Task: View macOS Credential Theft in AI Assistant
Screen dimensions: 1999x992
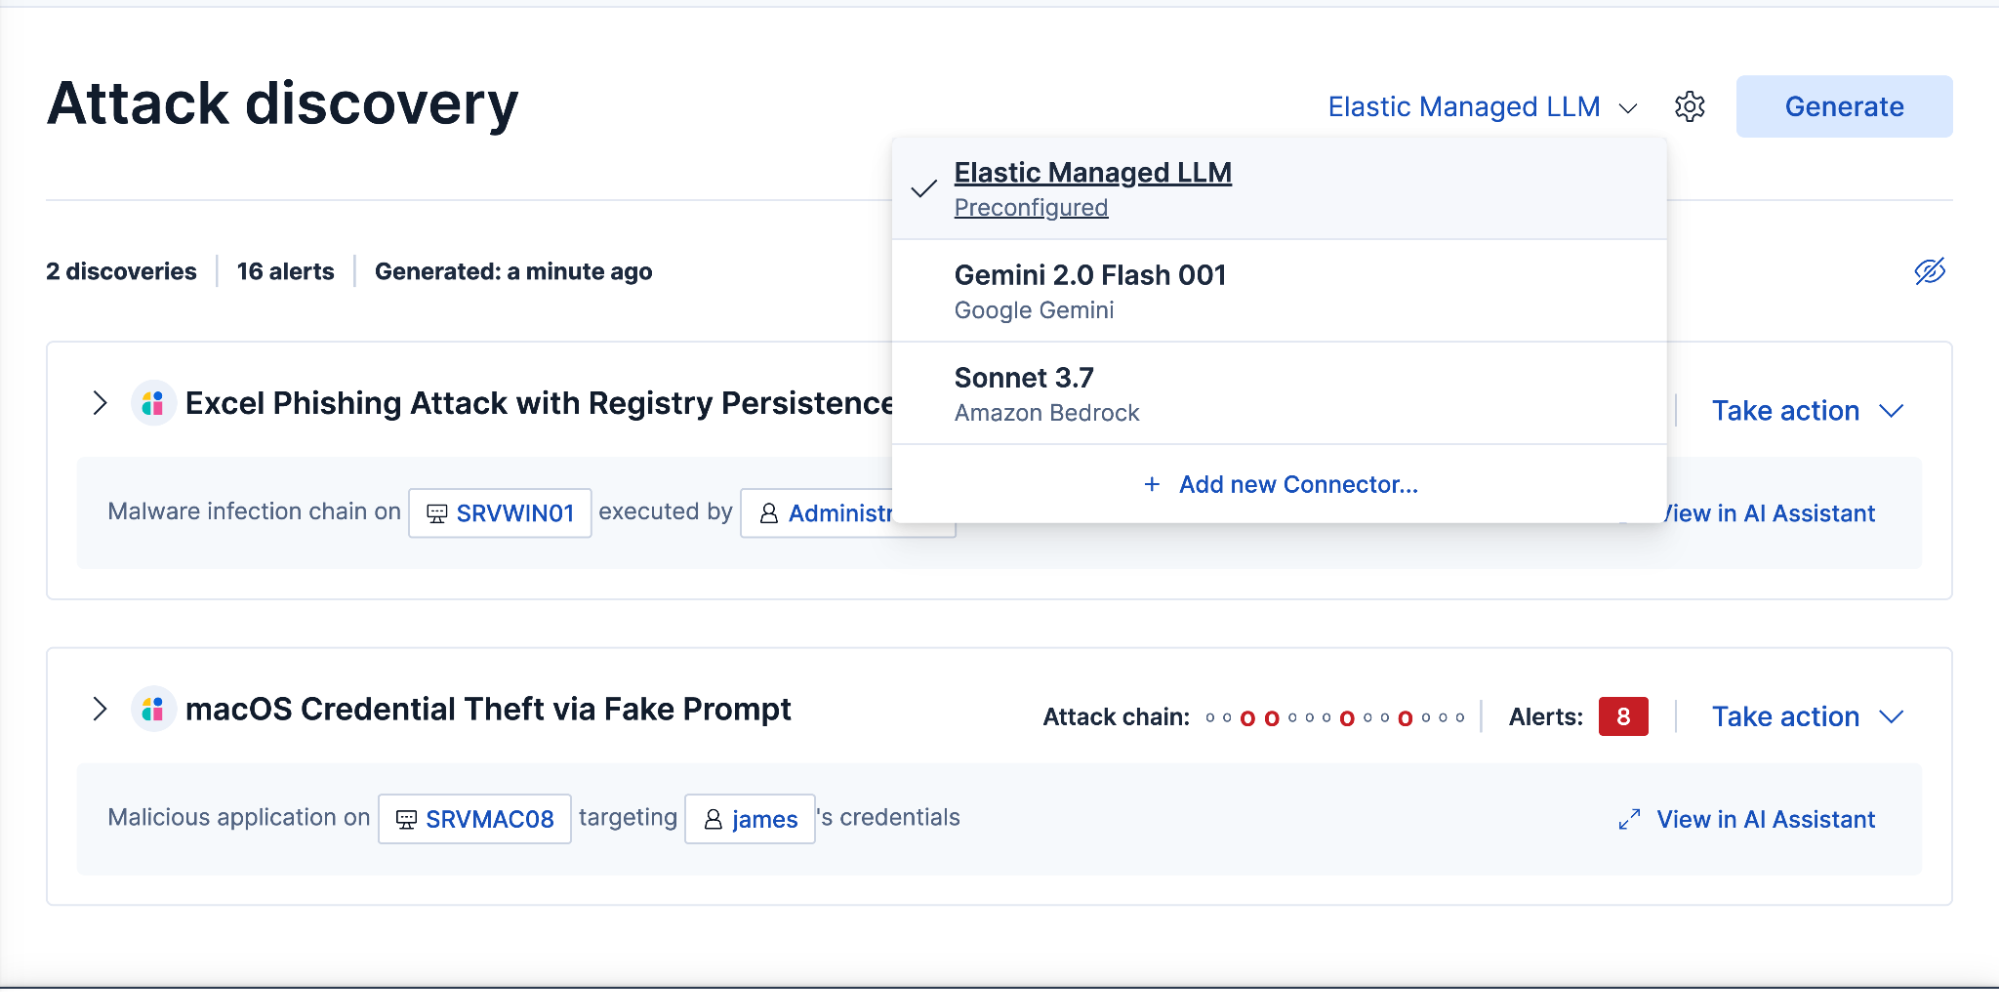Action: coord(1746,819)
